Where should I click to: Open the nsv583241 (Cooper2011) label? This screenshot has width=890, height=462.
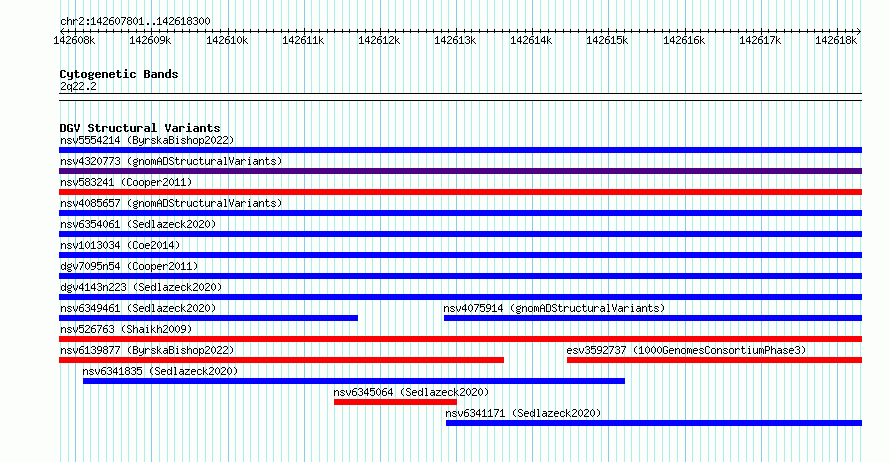click(x=126, y=182)
